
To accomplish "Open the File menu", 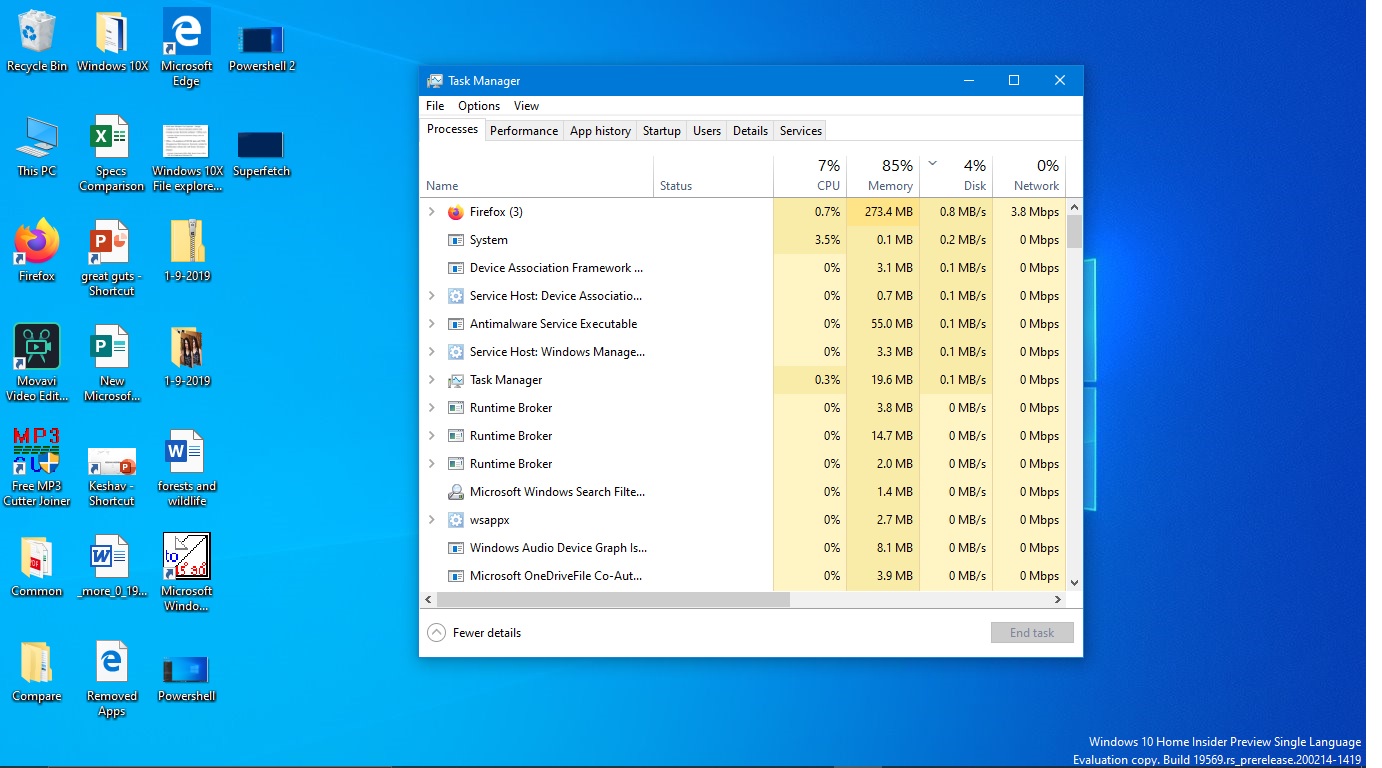I will coord(435,106).
